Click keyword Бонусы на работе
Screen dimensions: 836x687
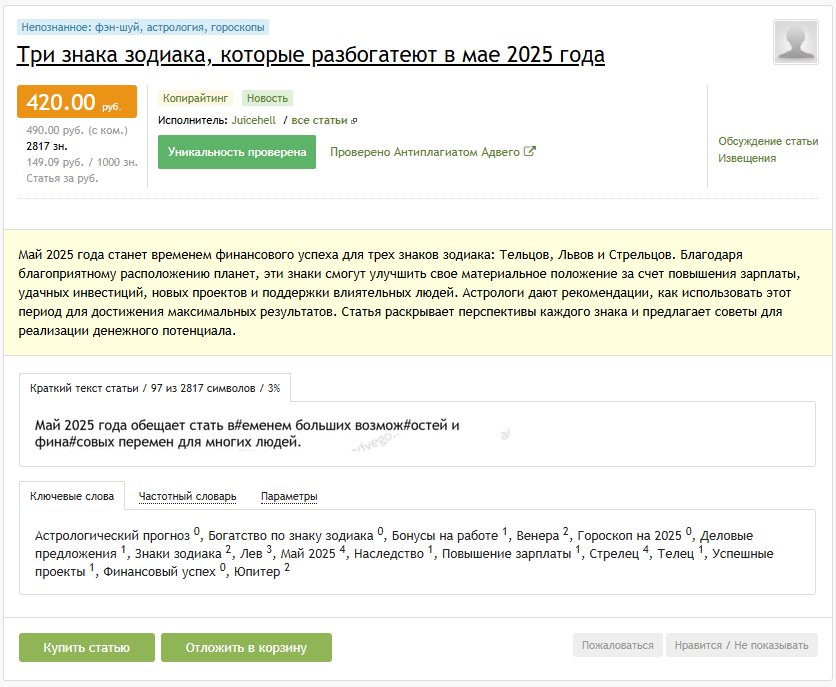tap(445, 536)
